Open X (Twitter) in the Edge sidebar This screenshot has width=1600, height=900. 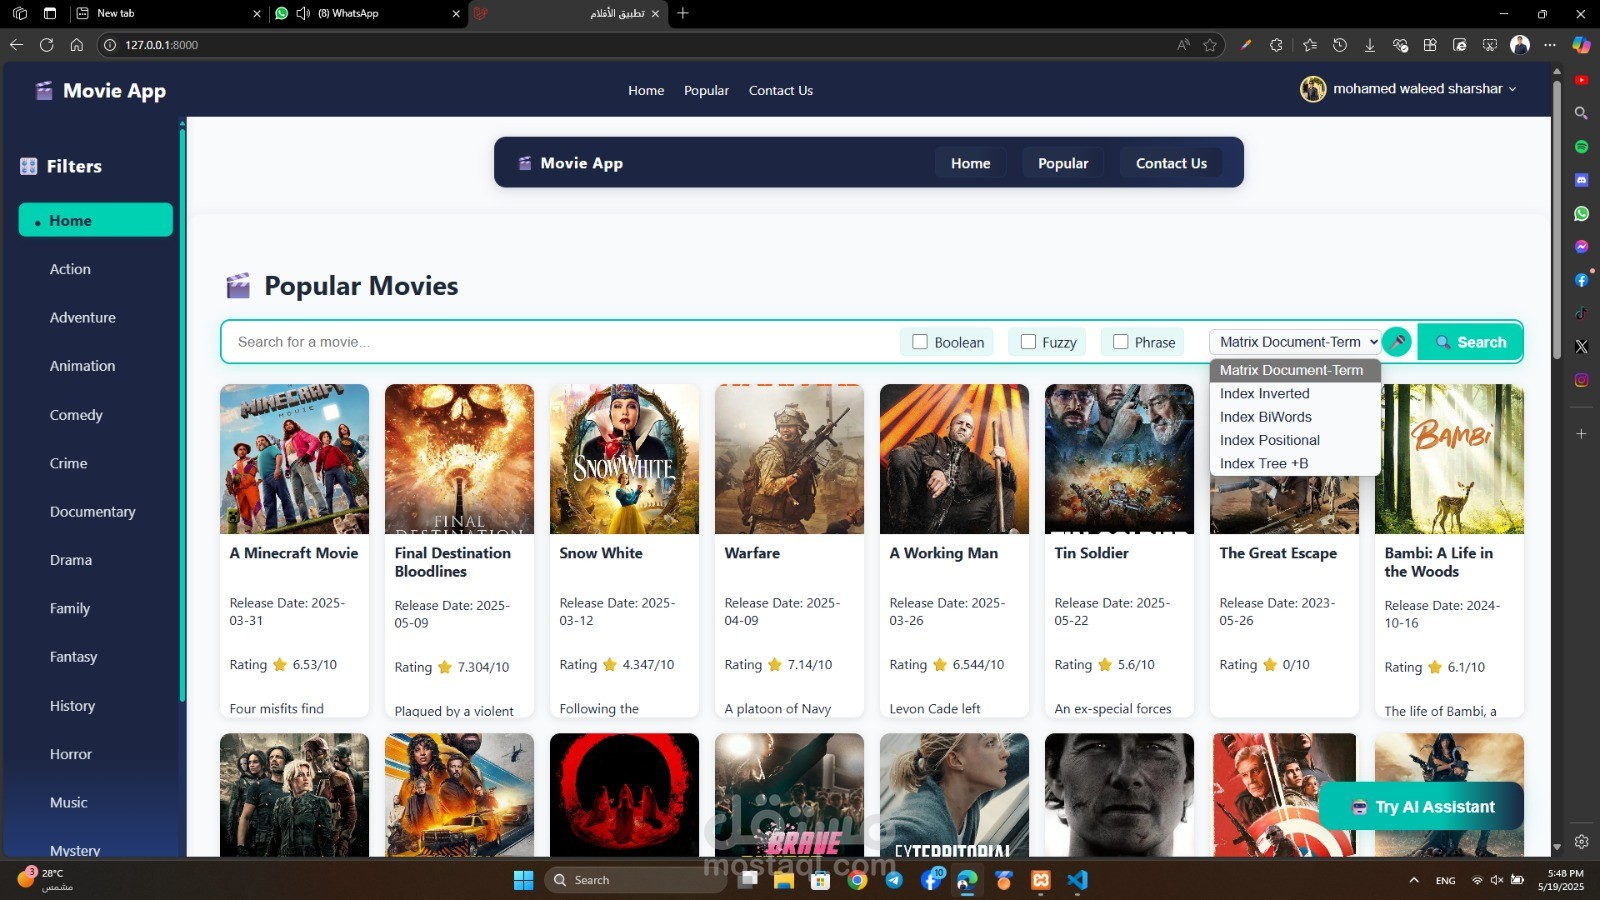(1581, 346)
